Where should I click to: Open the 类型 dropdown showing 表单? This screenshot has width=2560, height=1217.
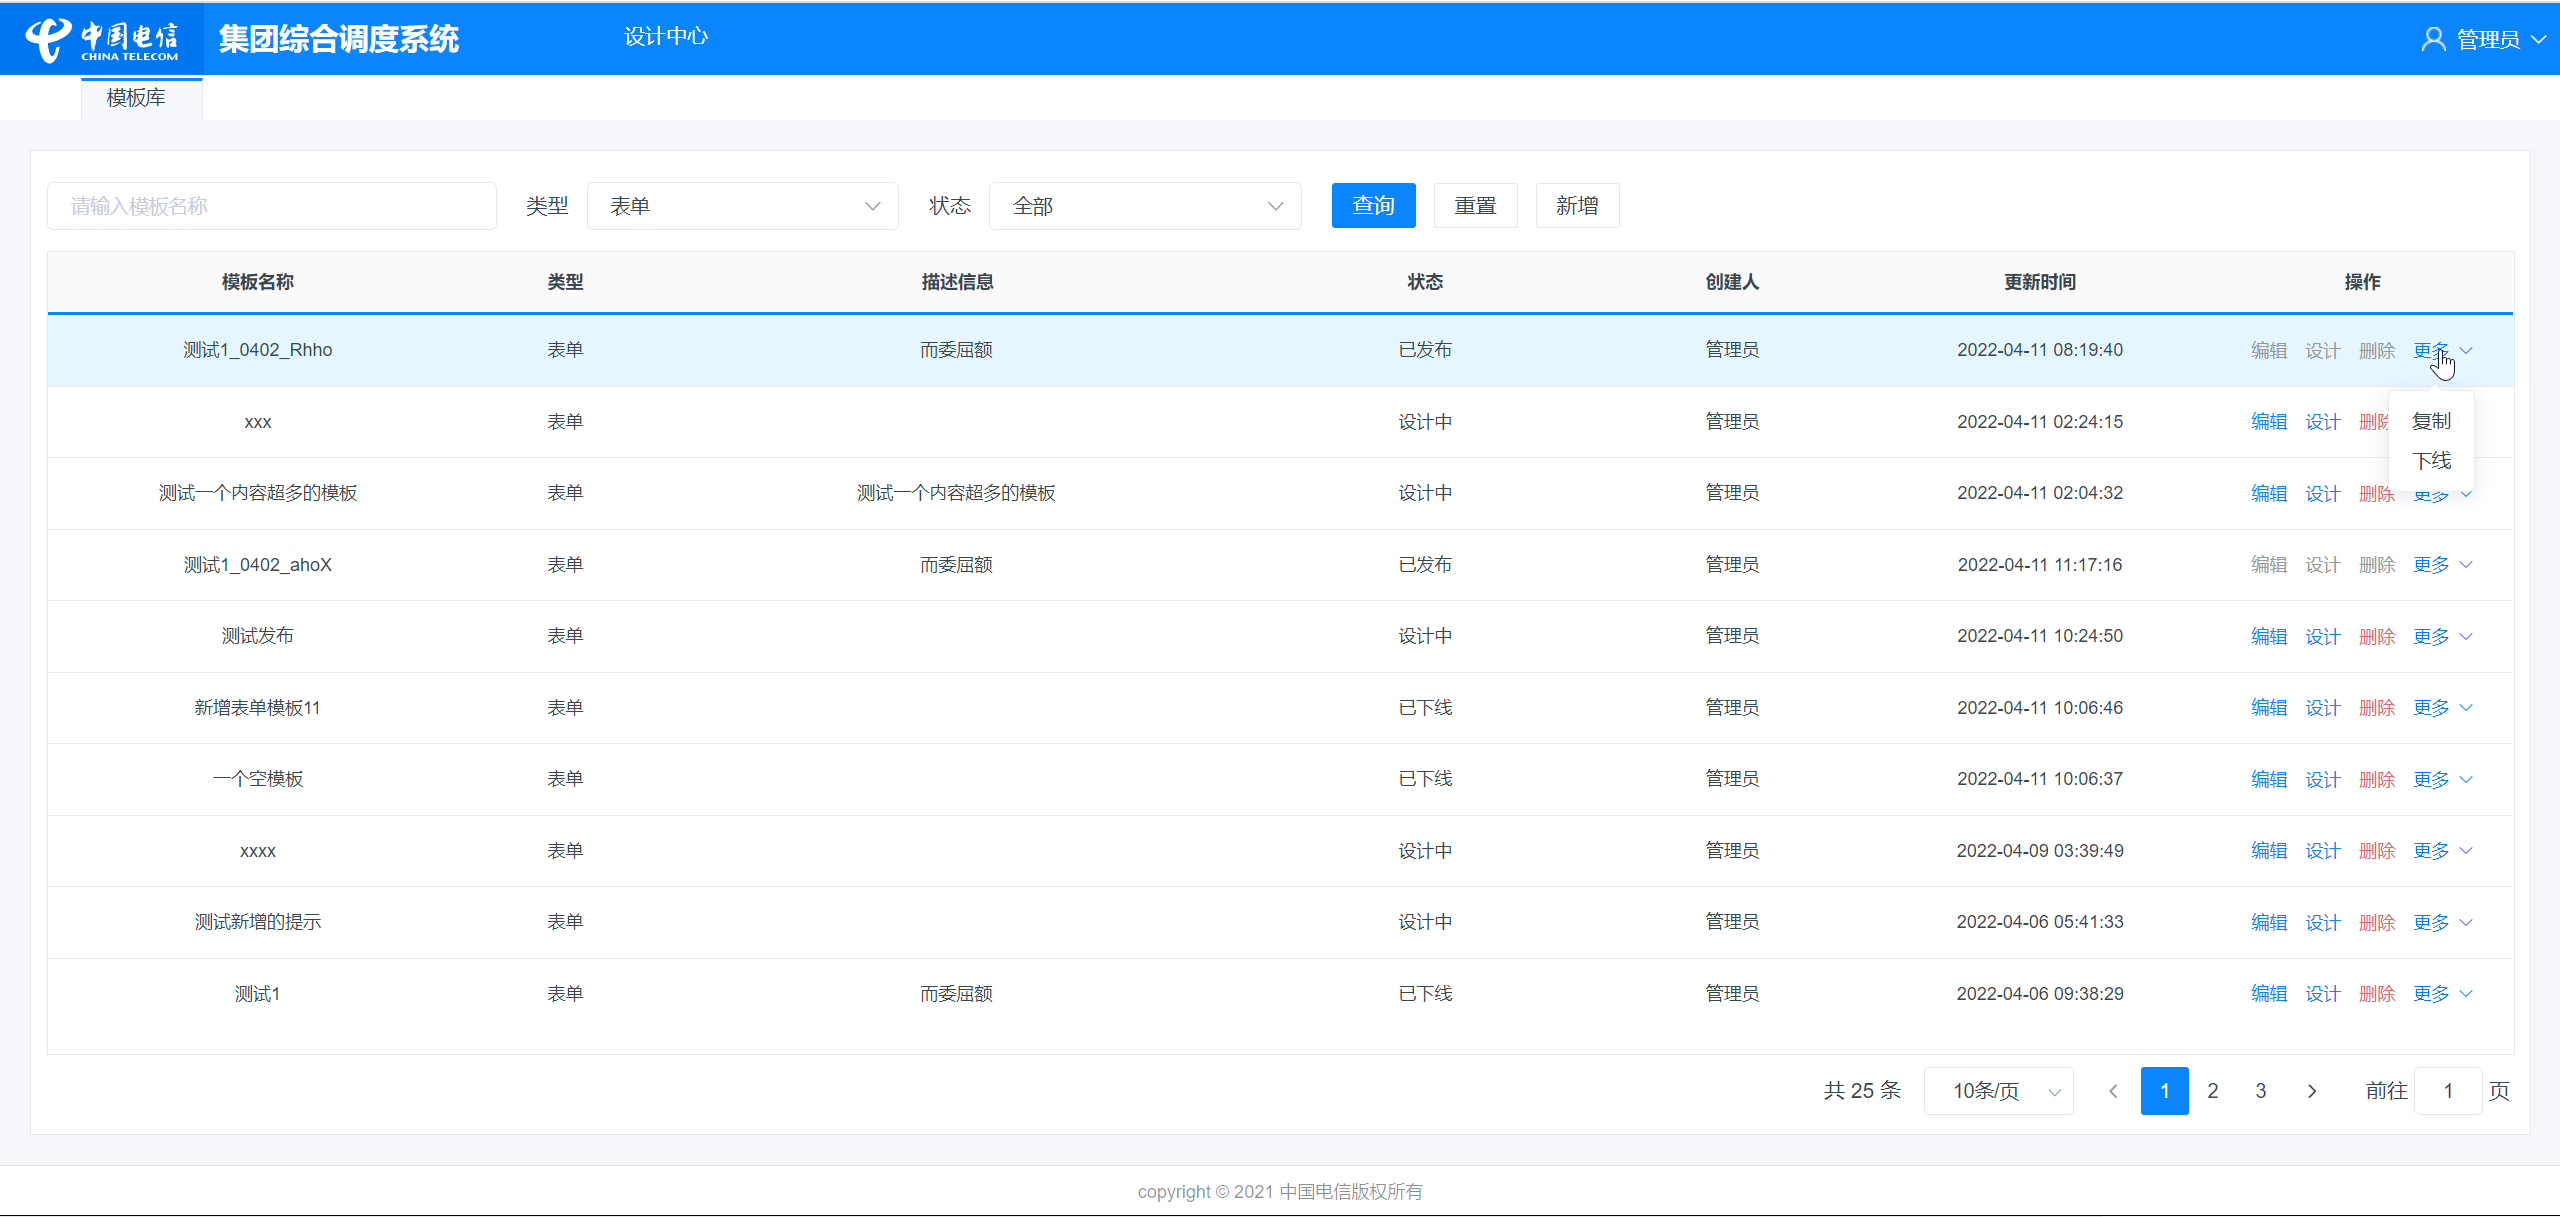click(x=742, y=206)
